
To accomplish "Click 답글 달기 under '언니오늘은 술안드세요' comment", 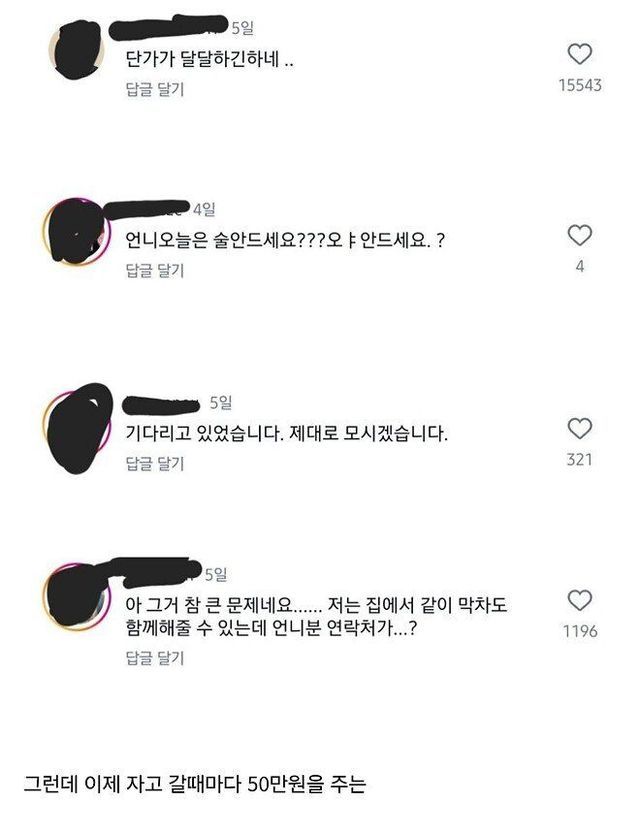I will [155, 270].
